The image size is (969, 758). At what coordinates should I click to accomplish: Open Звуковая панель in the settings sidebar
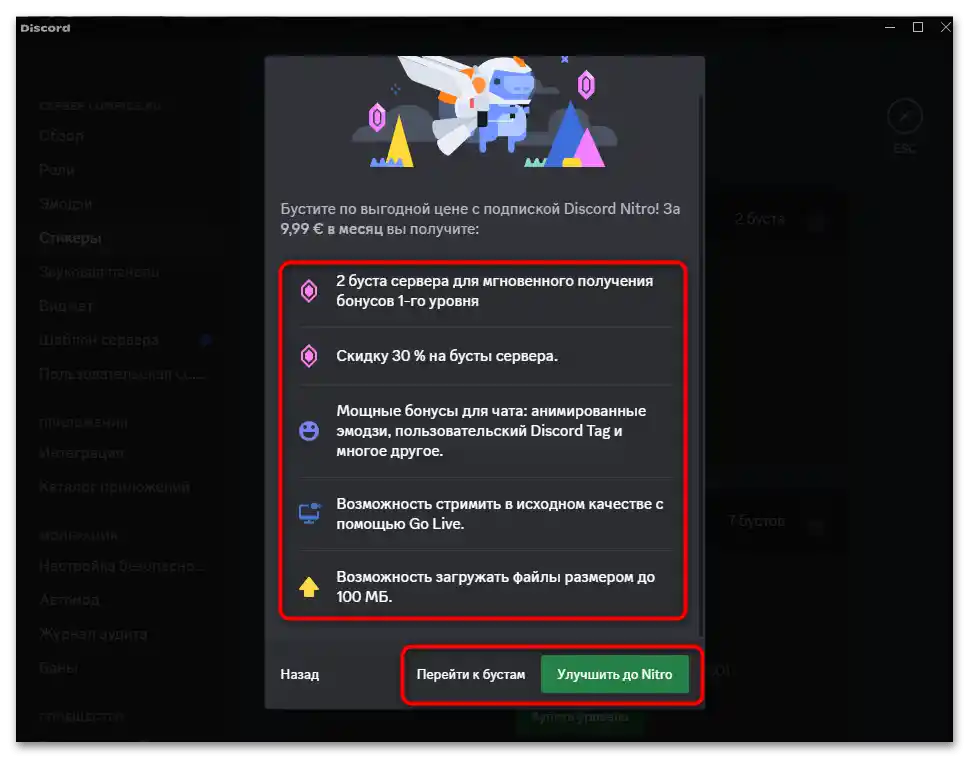(x=99, y=272)
